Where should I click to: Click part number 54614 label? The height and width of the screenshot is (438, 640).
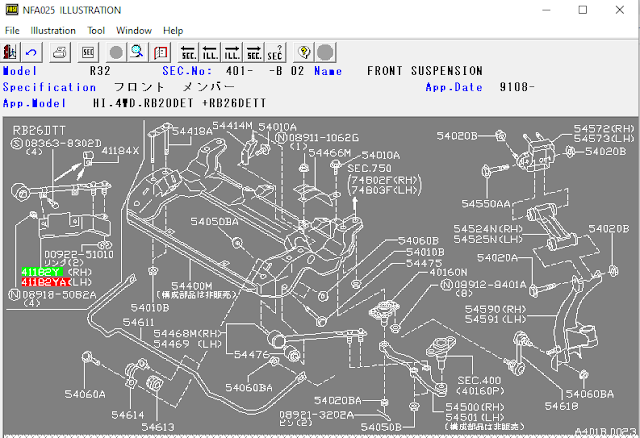tap(128, 415)
